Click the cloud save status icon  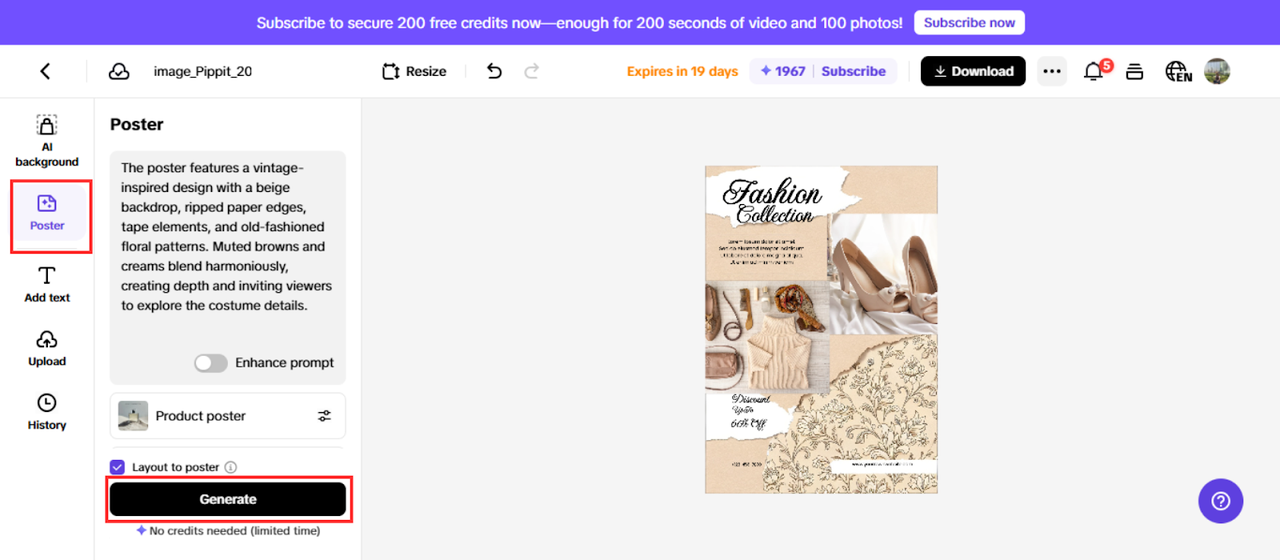point(119,71)
